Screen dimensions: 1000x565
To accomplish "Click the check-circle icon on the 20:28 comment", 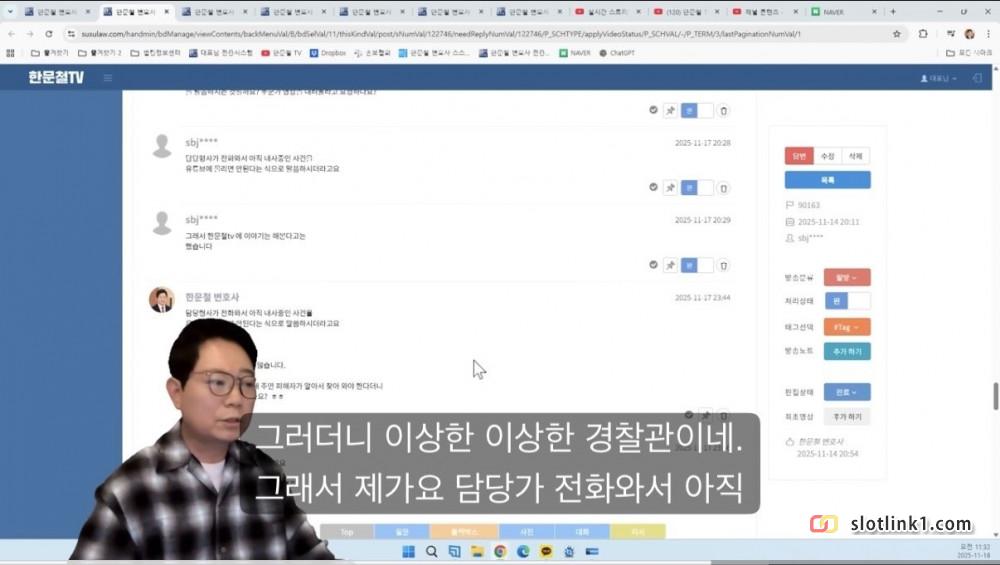I will click(x=653, y=187).
